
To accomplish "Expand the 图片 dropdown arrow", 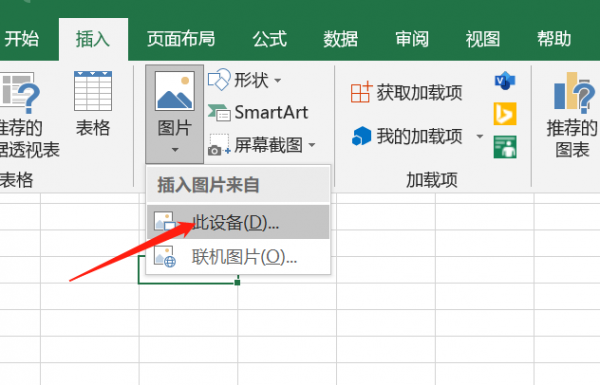I will click(175, 150).
